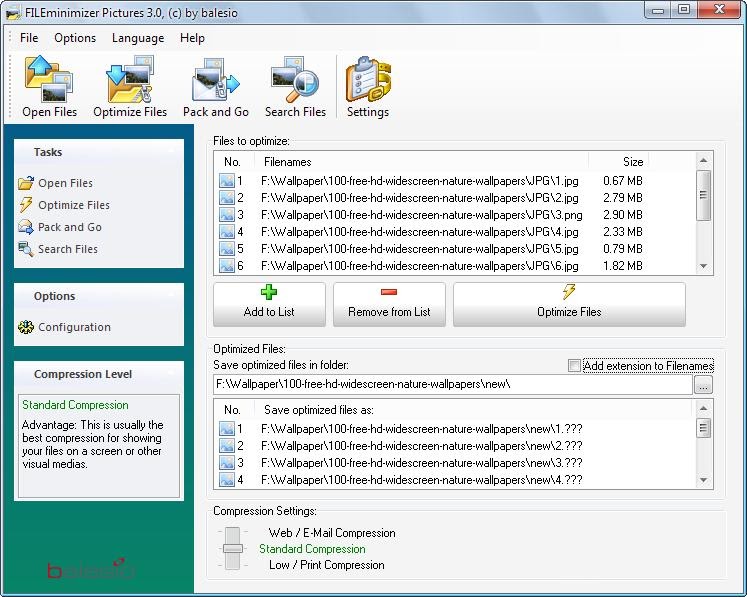The height and width of the screenshot is (597, 747).
Task: Select image icon of file row 3.png
Action: pos(227,214)
